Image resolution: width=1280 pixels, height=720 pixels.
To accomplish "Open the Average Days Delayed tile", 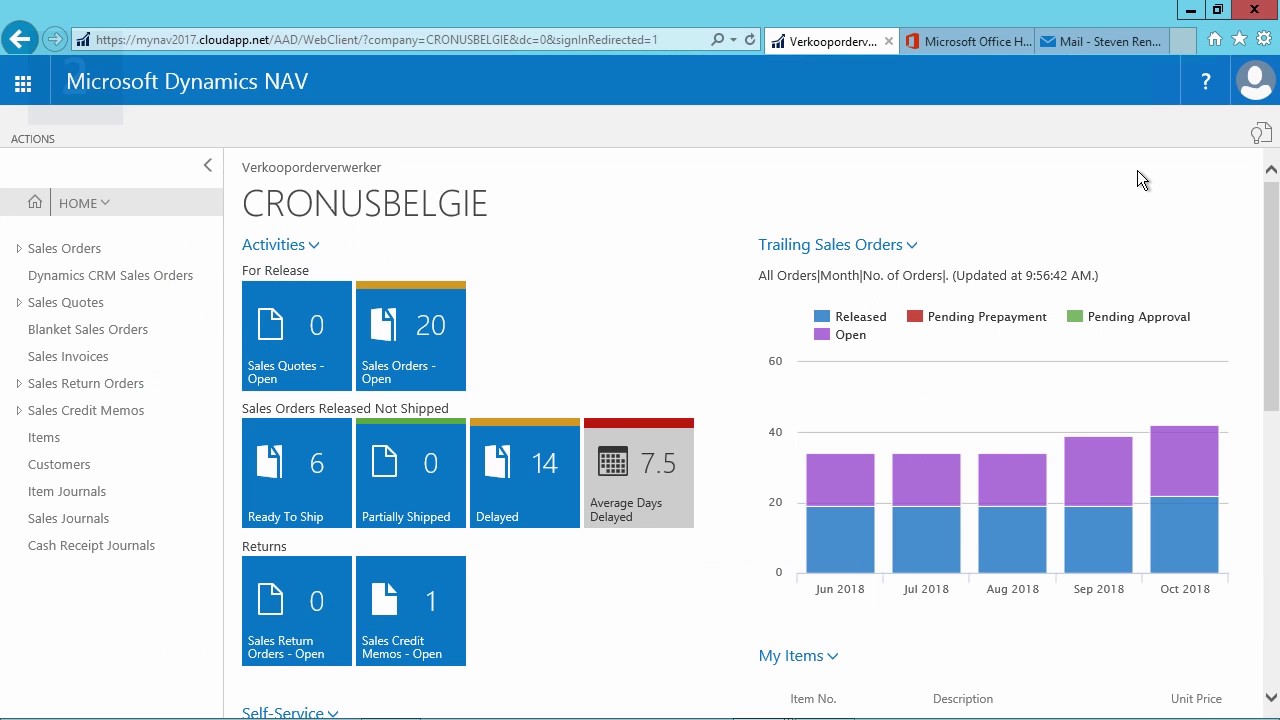I will point(639,473).
